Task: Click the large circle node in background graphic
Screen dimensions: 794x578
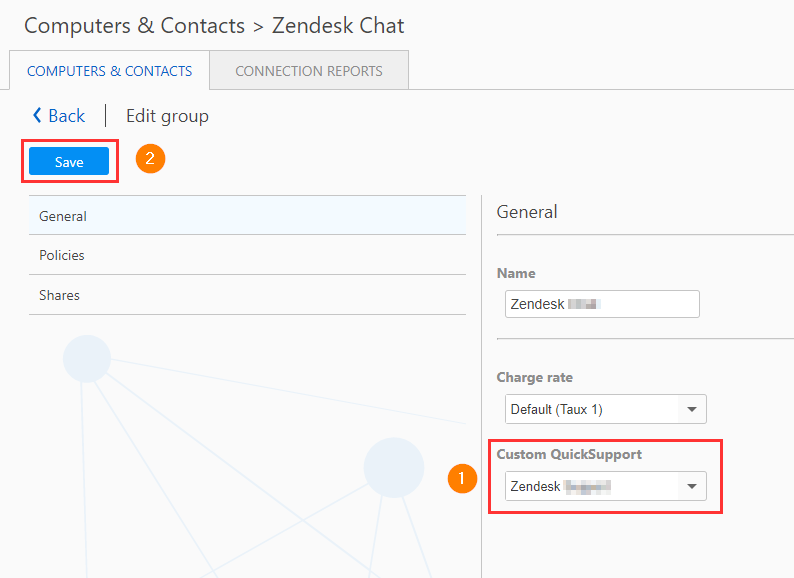Action: click(x=394, y=466)
